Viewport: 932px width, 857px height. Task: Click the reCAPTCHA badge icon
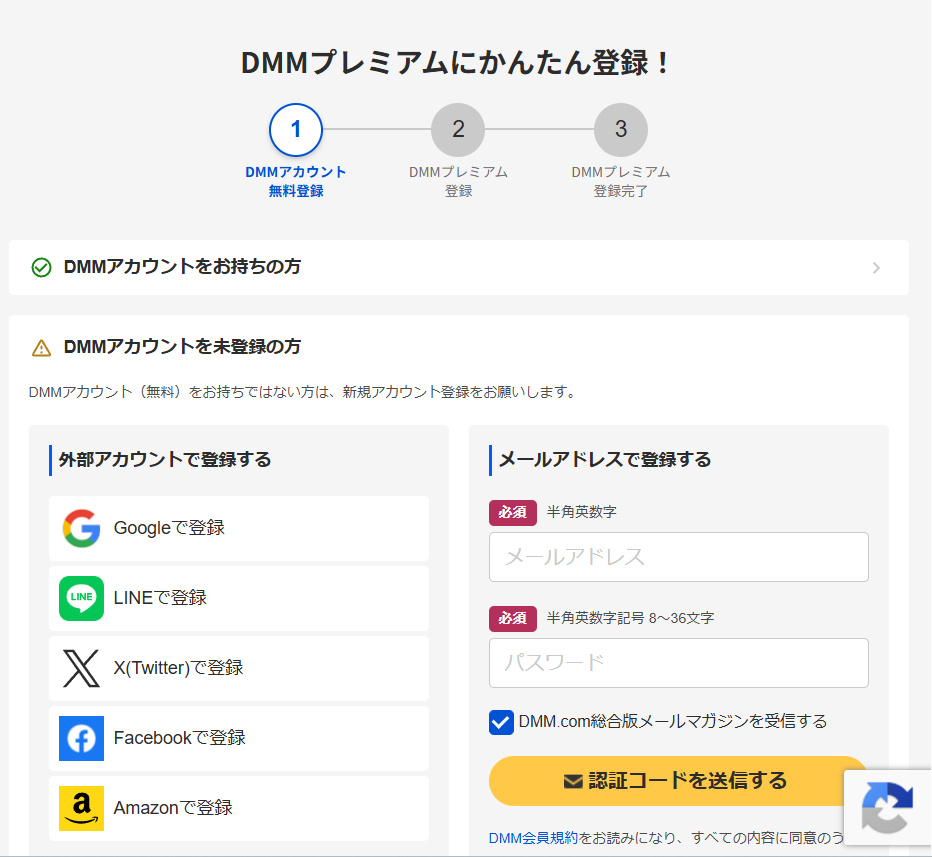[887, 808]
